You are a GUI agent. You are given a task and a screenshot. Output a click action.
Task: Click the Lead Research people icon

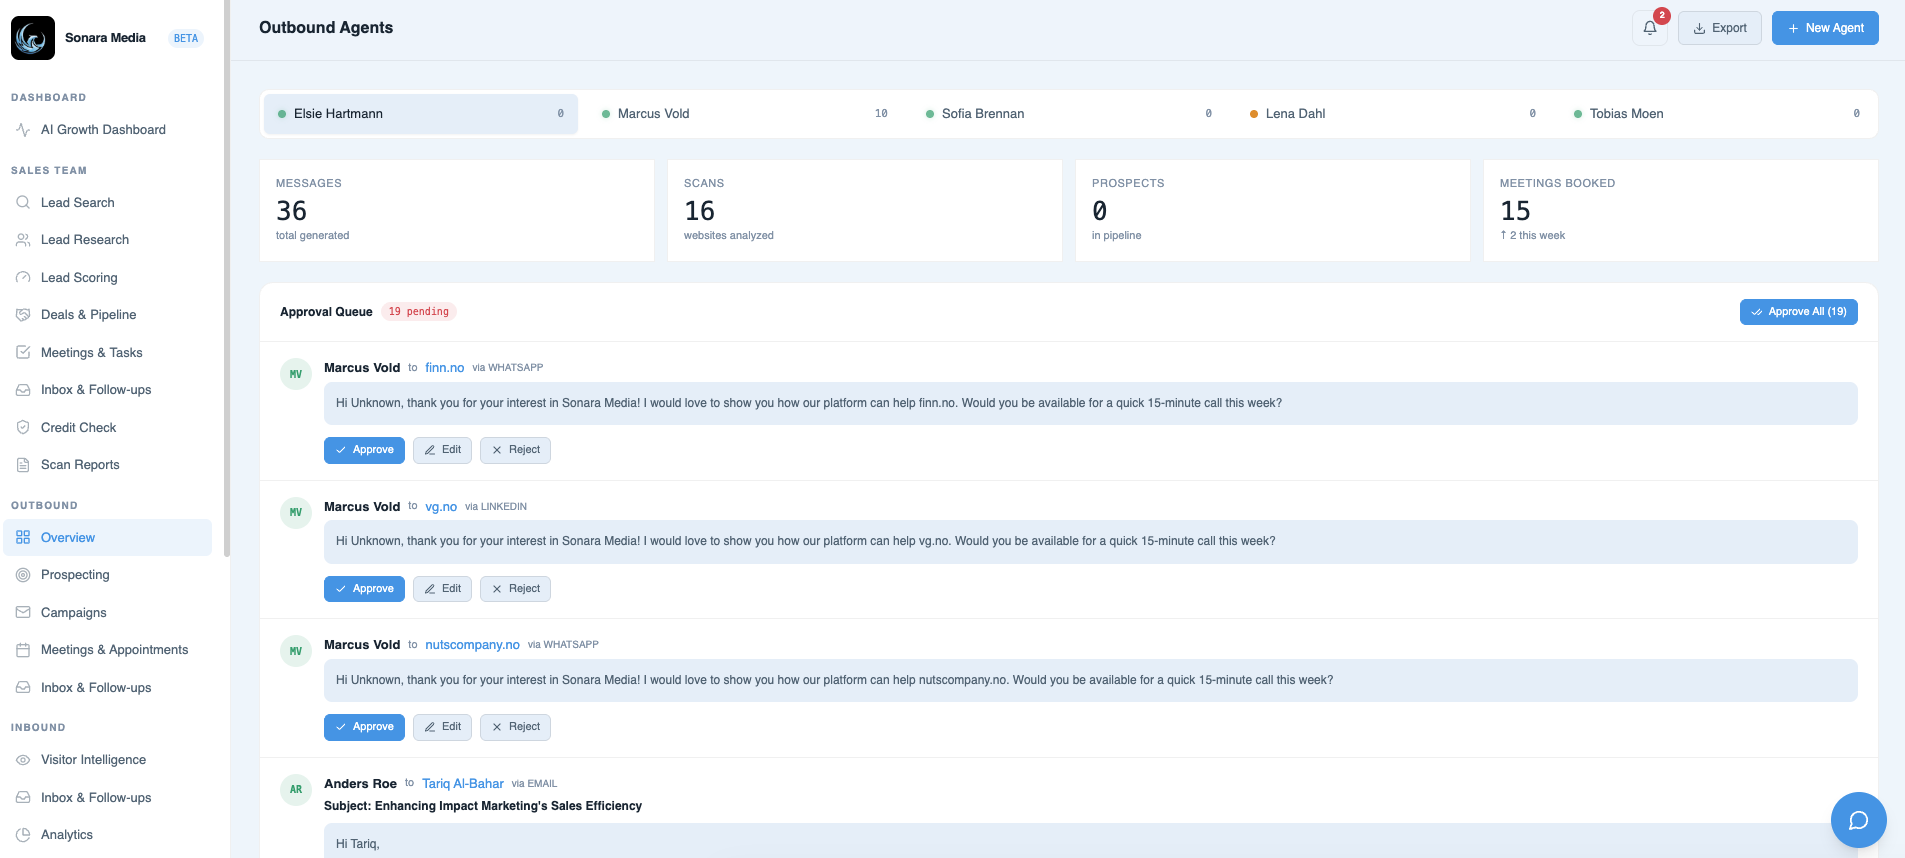[x=23, y=240]
